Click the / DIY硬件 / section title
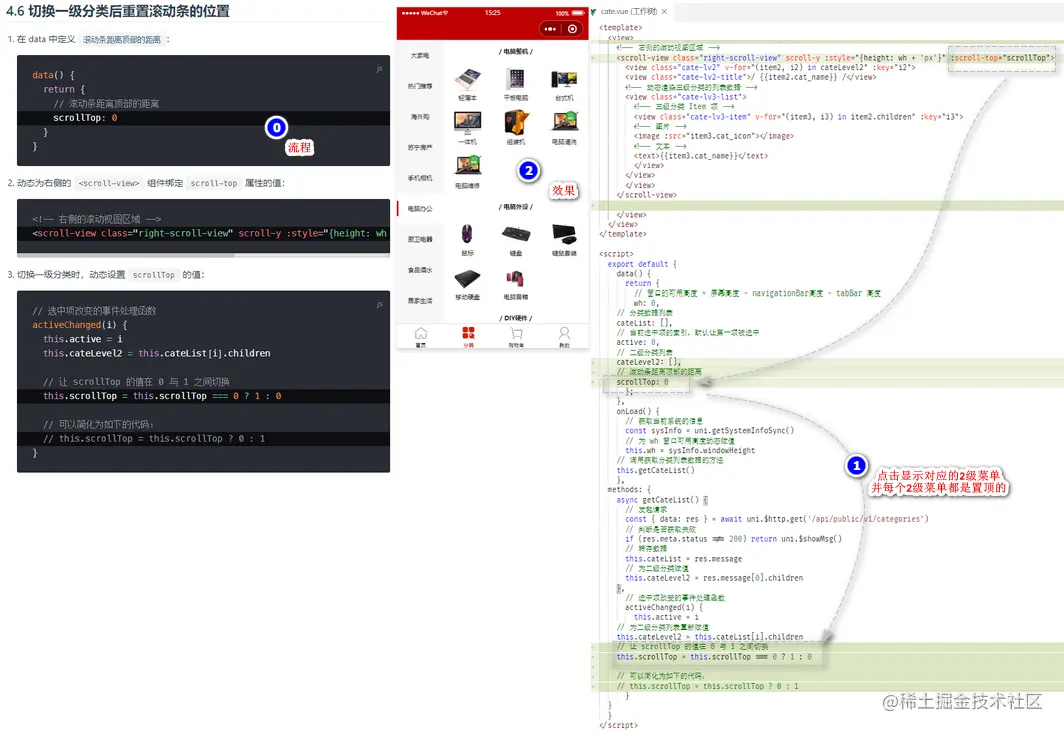 [516, 318]
